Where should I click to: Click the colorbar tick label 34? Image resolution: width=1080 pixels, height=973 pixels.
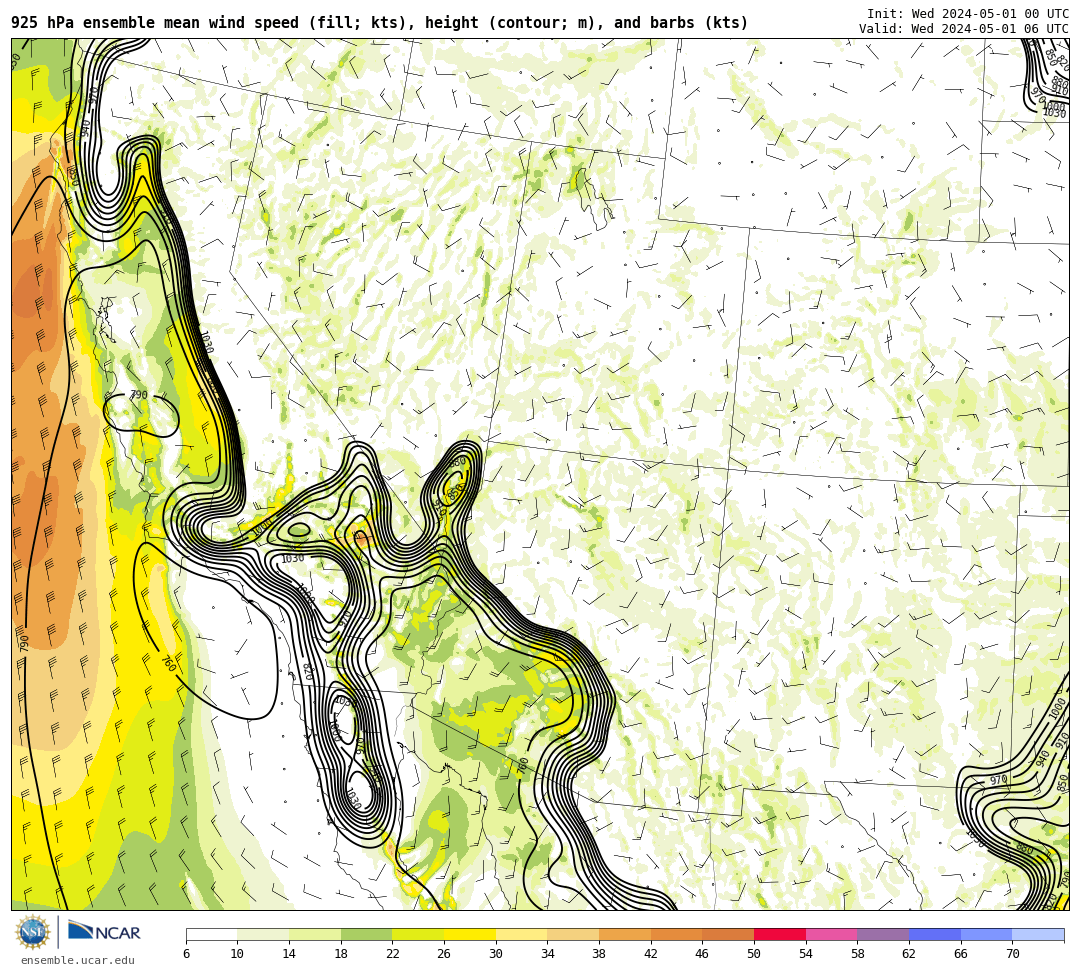[x=548, y=954]
